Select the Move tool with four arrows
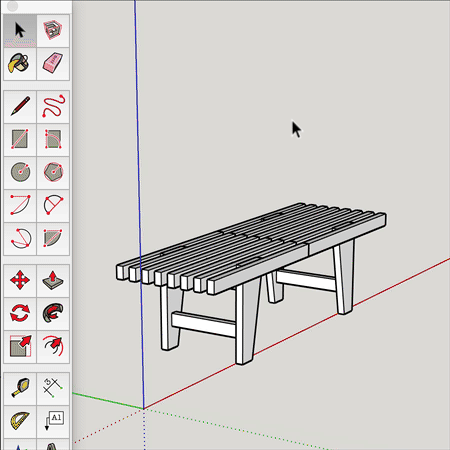Viewport: 450px width, 450px height. 20,280
